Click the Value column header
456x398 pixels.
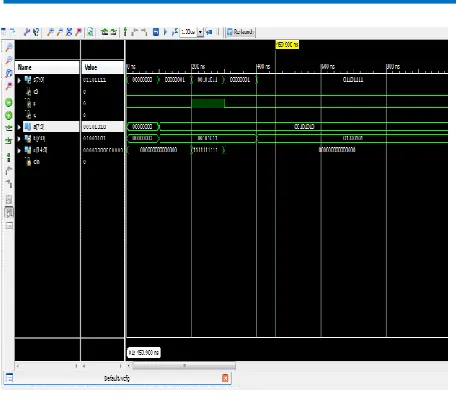(103, 67)
